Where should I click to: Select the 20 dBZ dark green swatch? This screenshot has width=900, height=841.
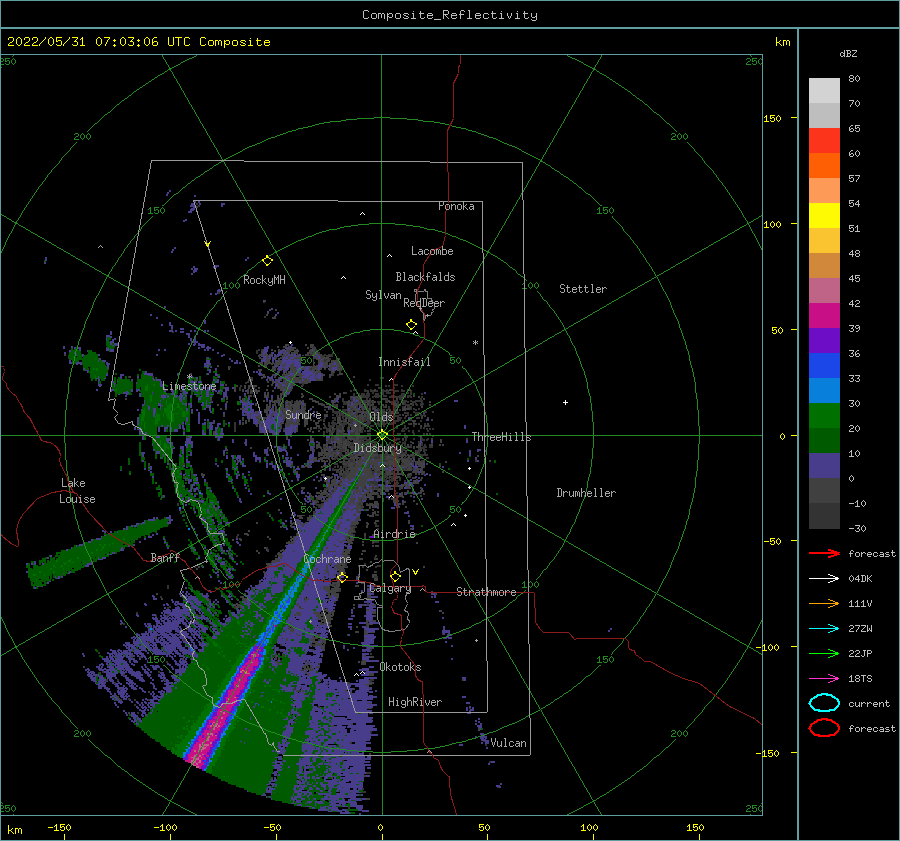point(824,440)
